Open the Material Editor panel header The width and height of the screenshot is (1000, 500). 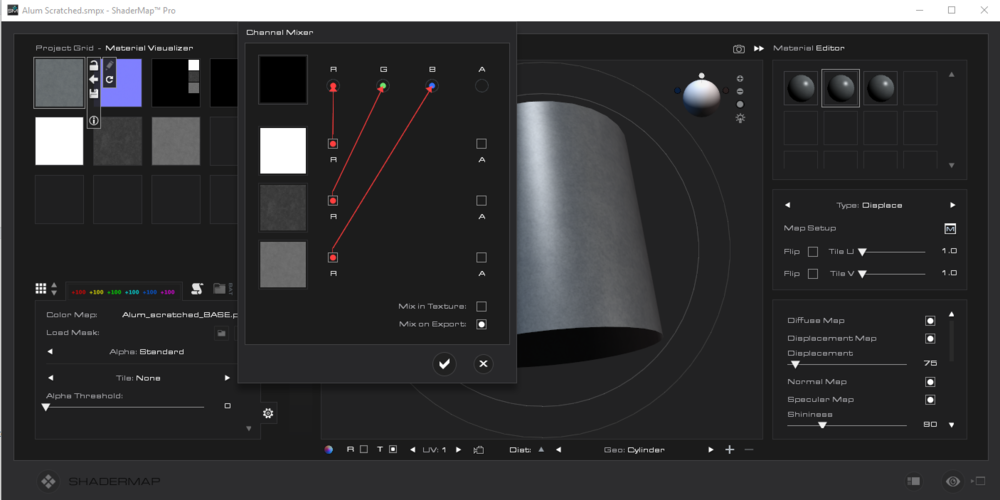tap(809, 48)
